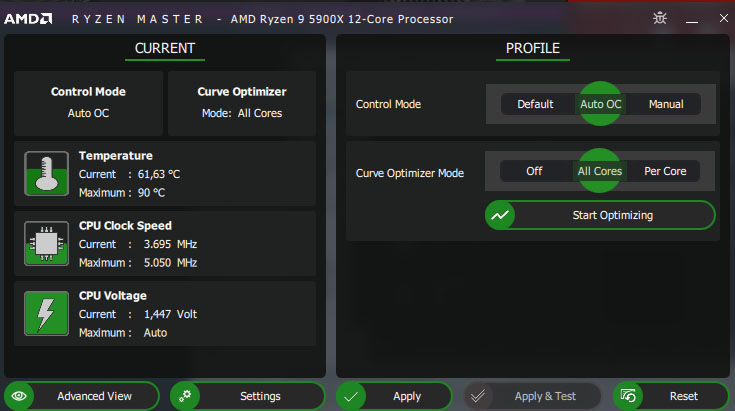Set Control Mode to Default
This screenshot has height=411, width=735.
(535, 104)
